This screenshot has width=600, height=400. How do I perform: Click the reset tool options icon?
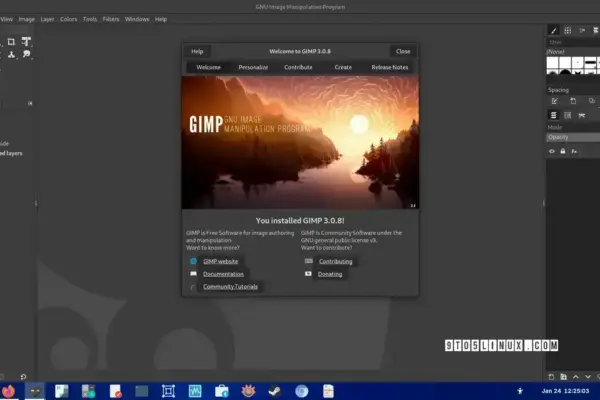(x=23, y=377)
